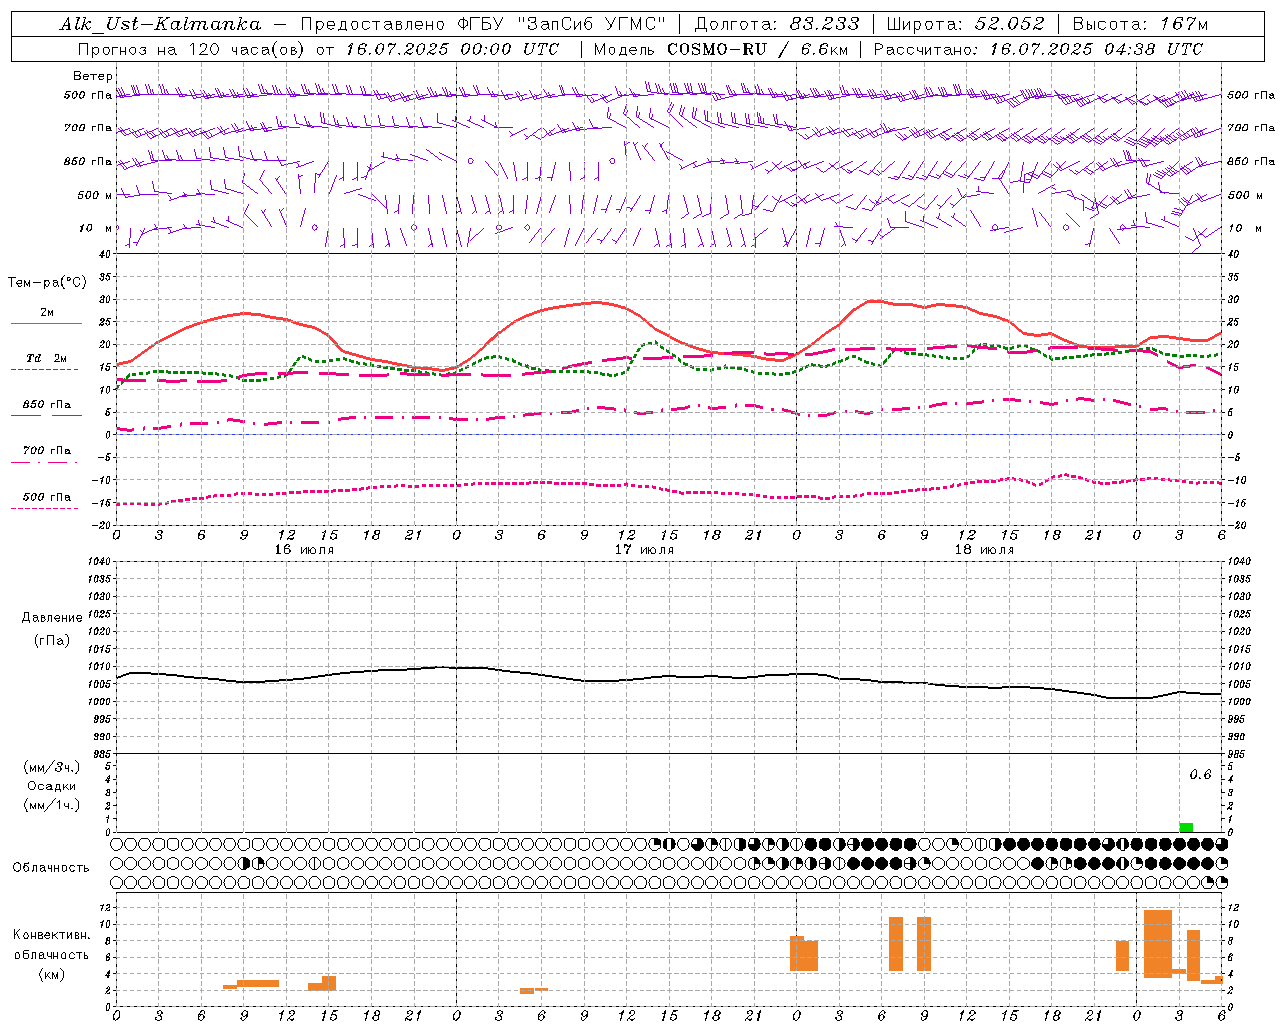
Task: Click the Ветер panel label
Action: tap(93, 76)
